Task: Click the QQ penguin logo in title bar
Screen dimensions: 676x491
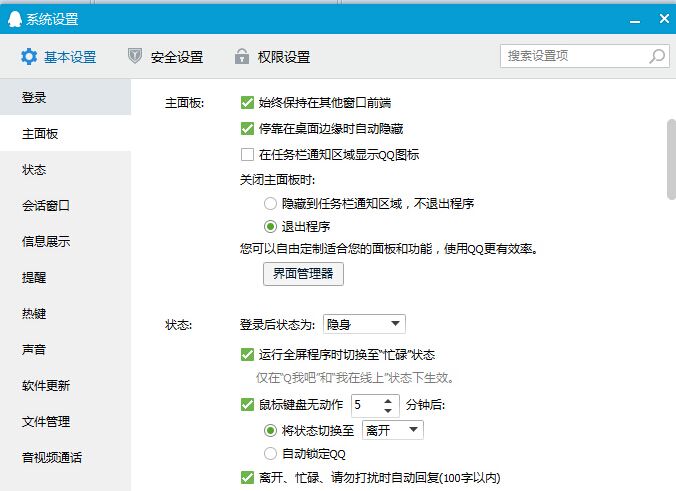Action: click(x=15, y=19)
